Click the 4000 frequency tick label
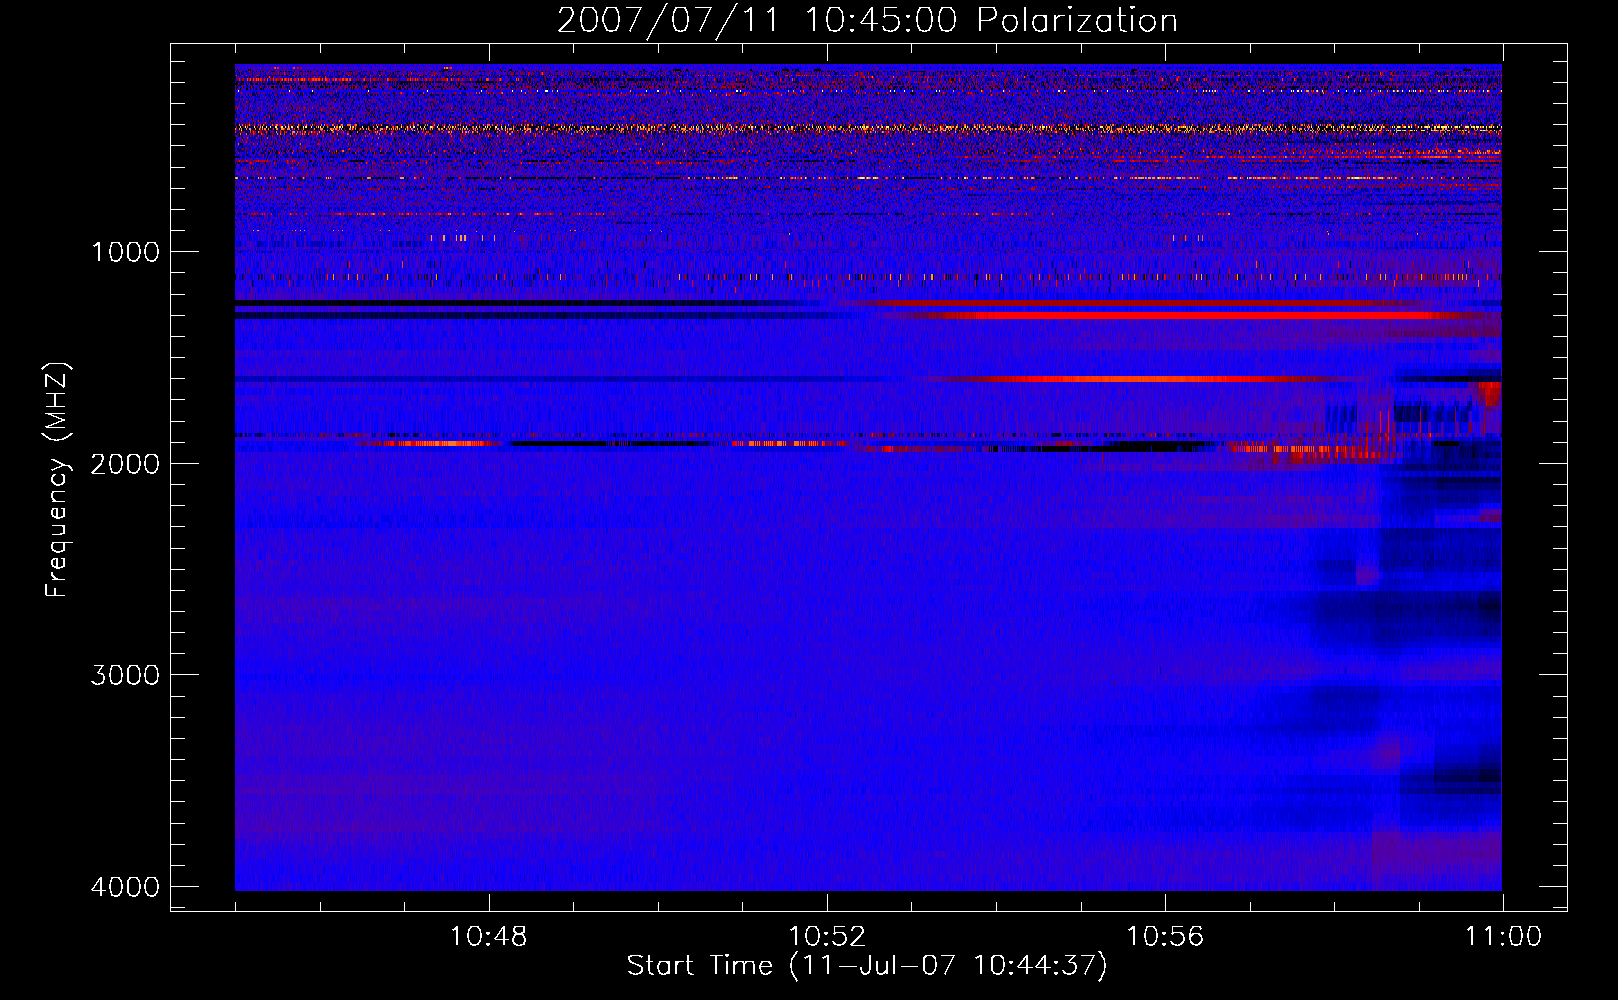This screenshot has width=1618, height=1000. [125, 887]
